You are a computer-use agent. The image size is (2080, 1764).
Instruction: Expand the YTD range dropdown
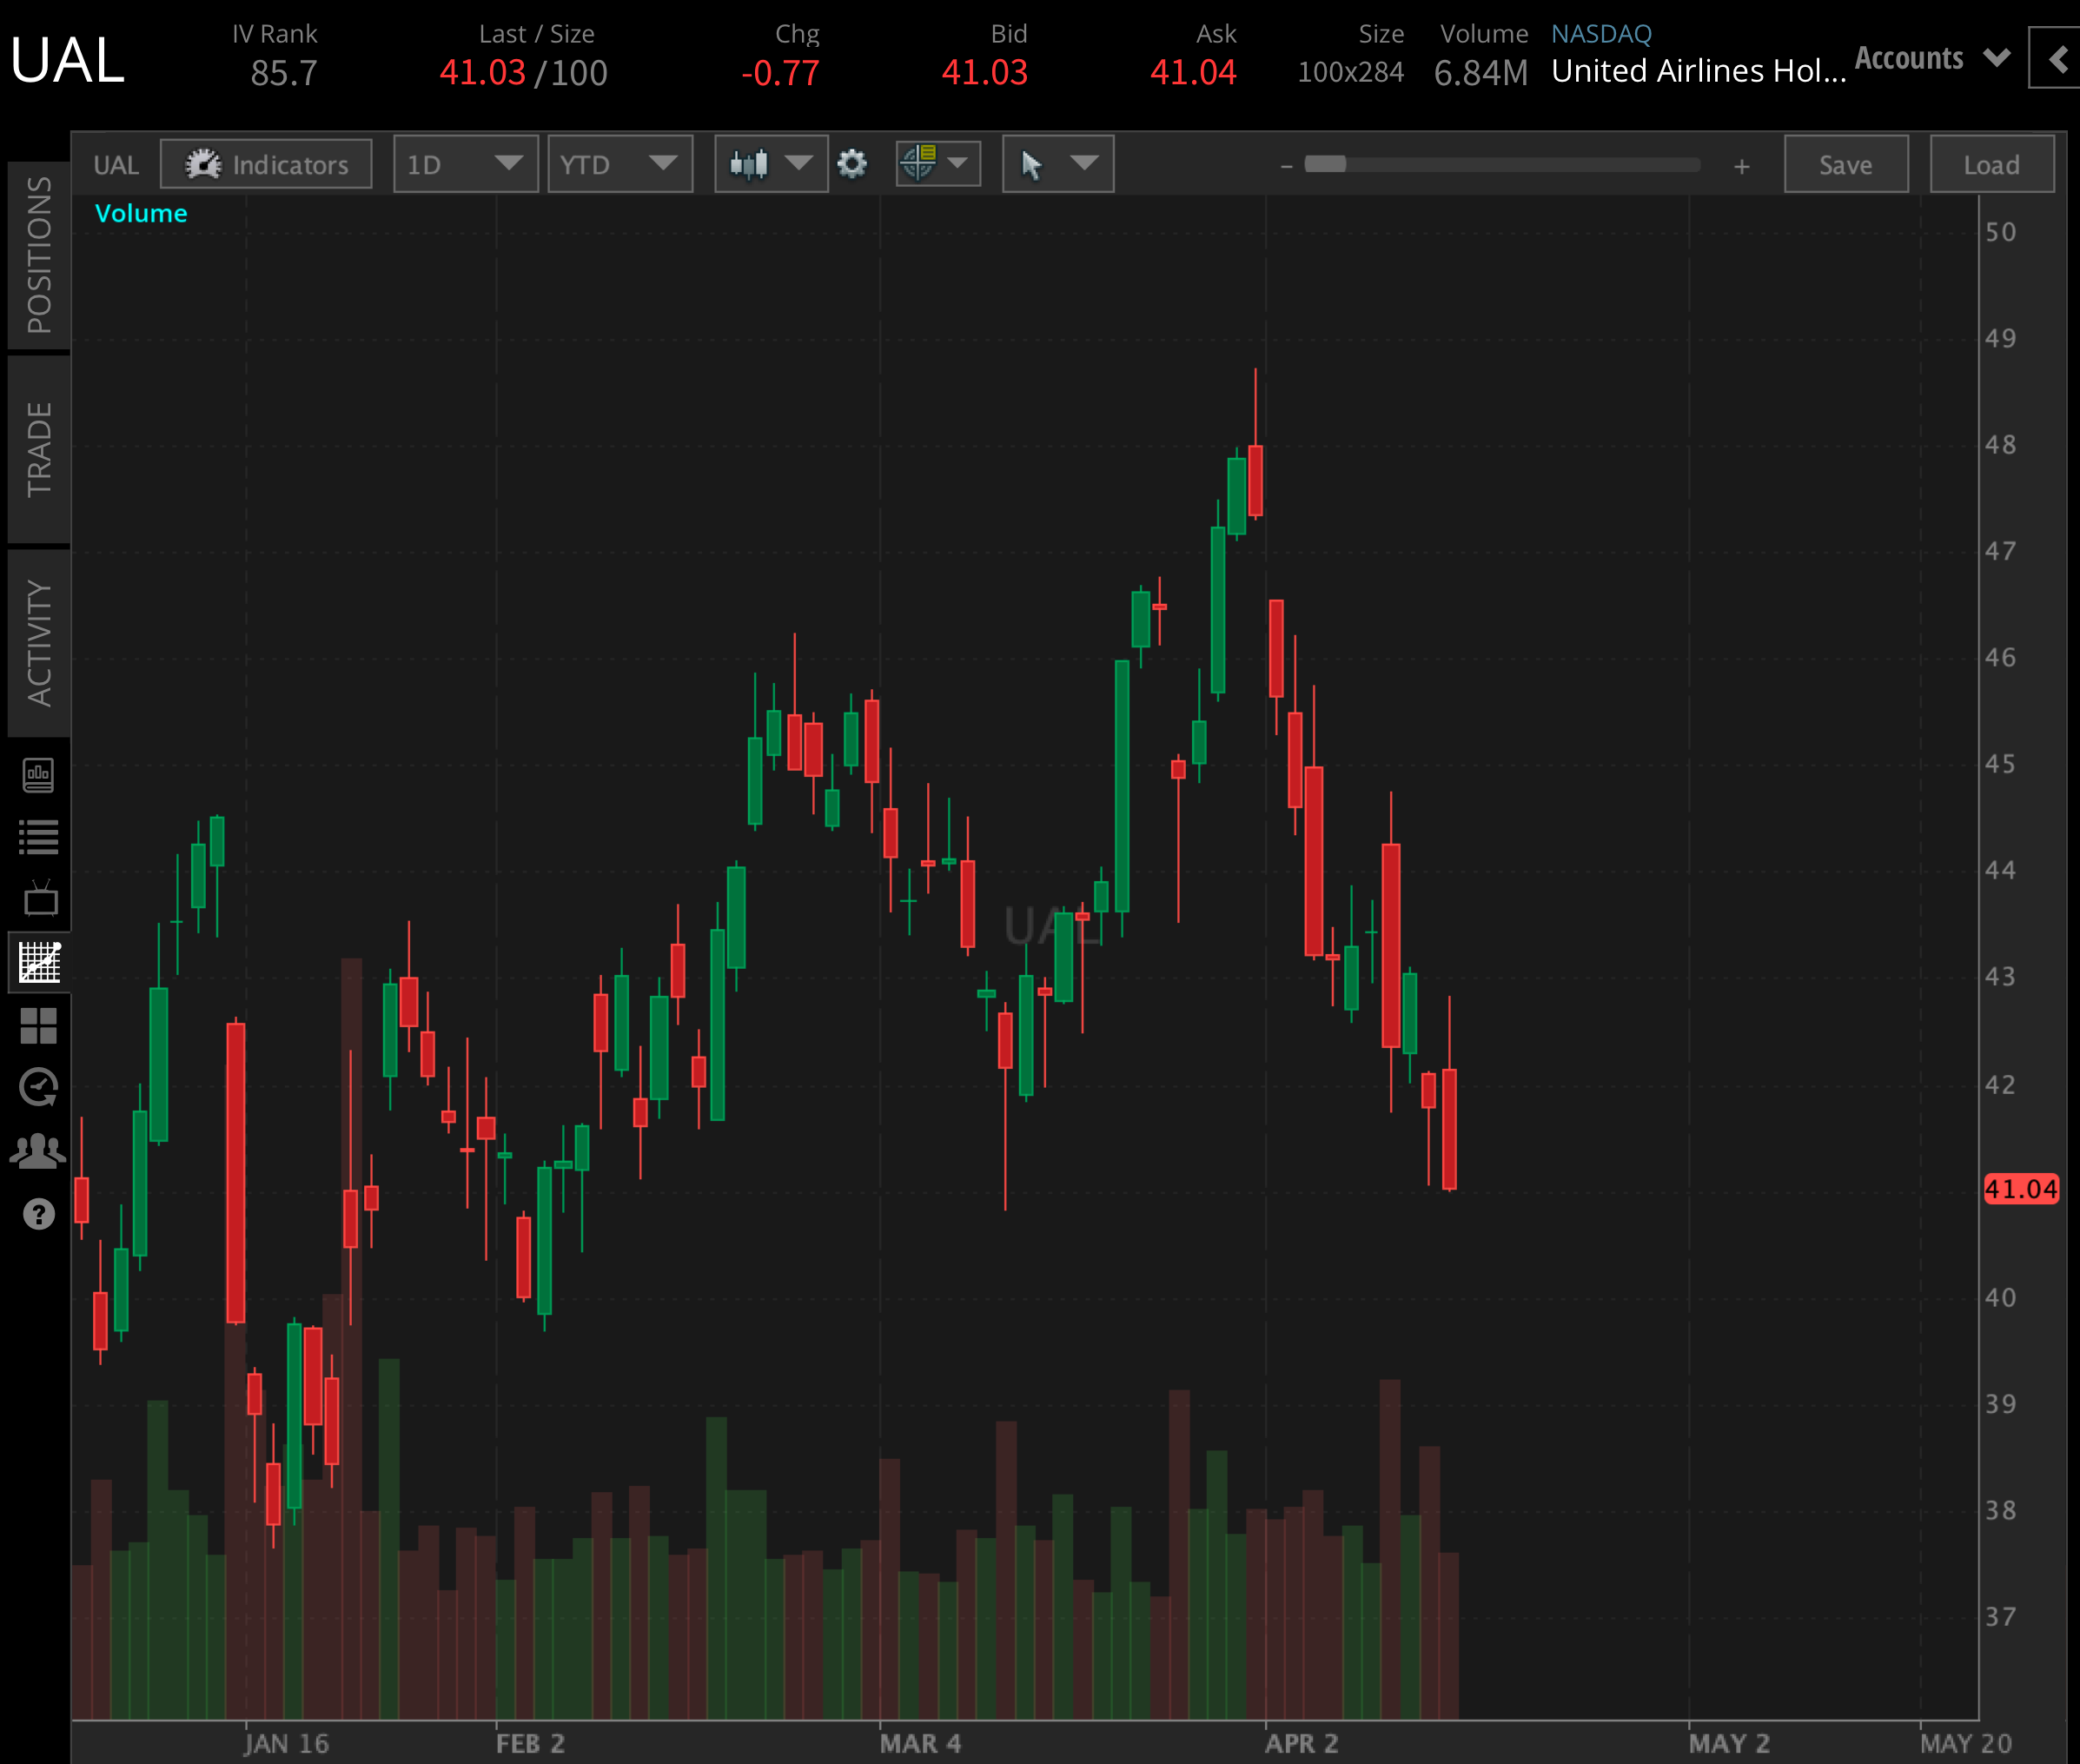[x=620, y=164]
